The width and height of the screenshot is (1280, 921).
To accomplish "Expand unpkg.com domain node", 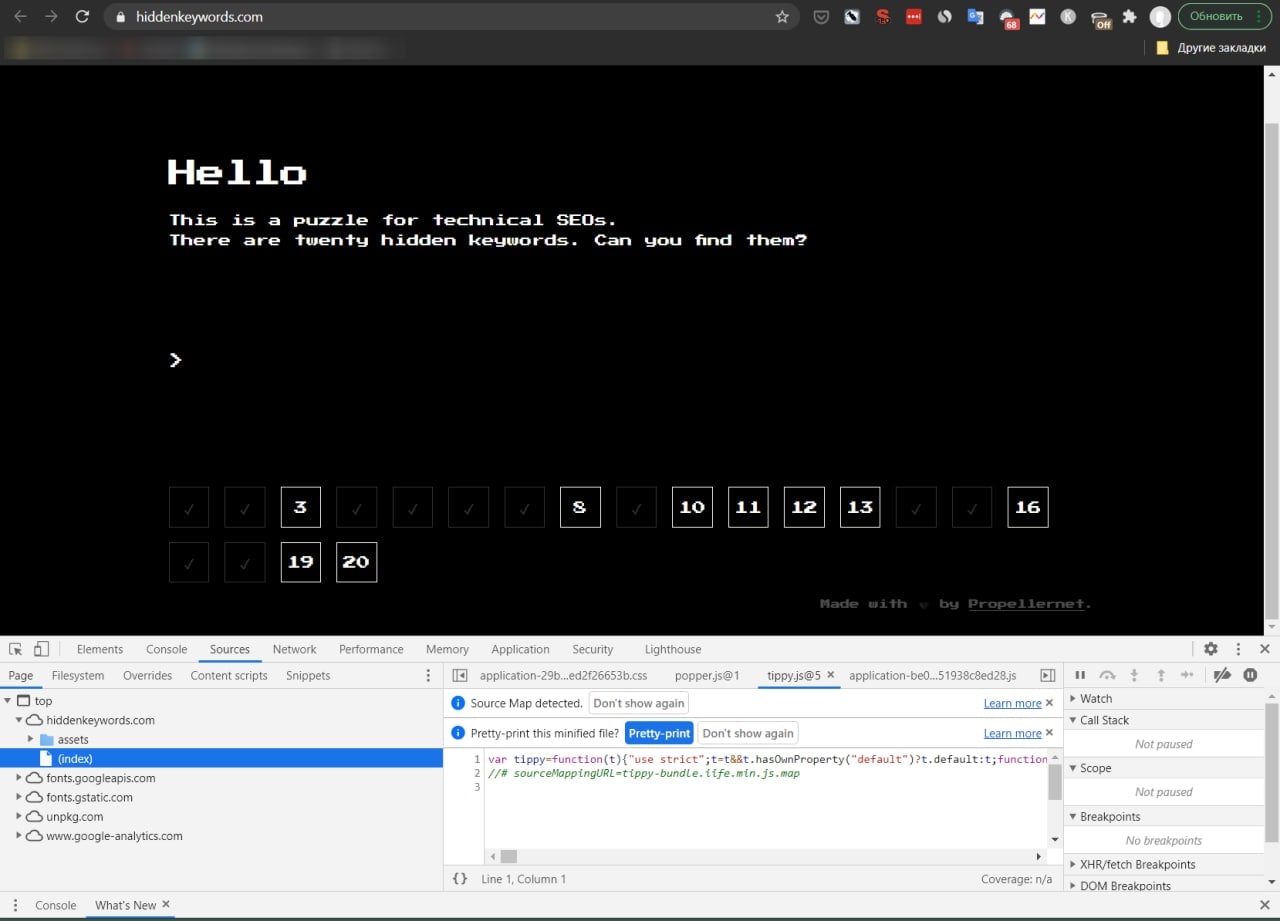I will [19, 816].
